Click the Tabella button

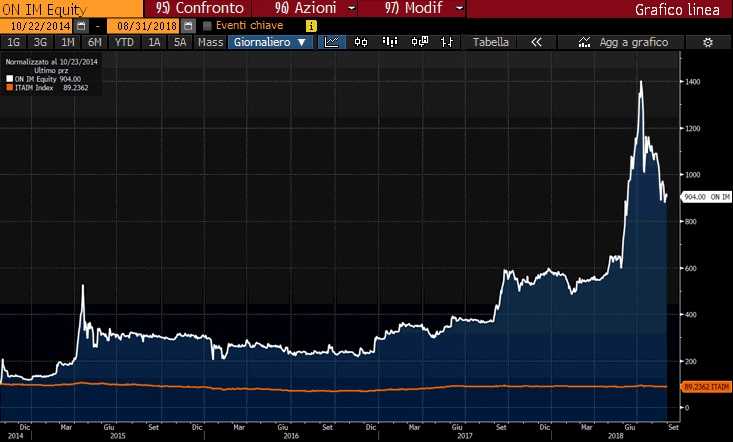(x=490, y=42)
